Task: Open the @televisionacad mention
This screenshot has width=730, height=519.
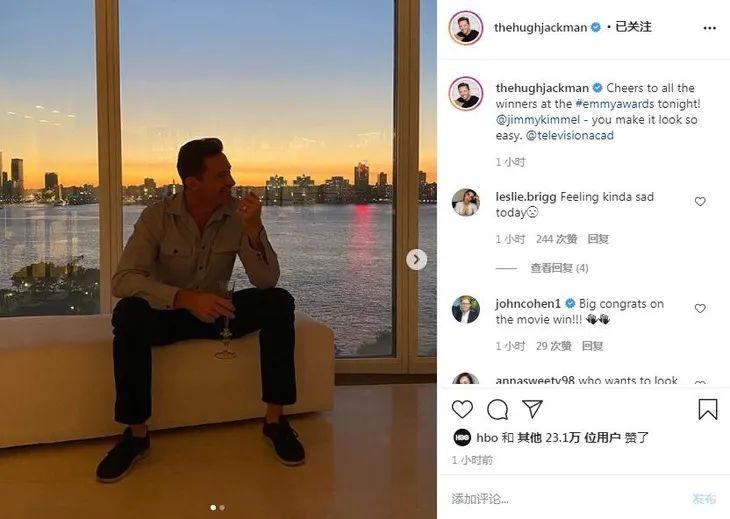Action: tap(569, 136)
